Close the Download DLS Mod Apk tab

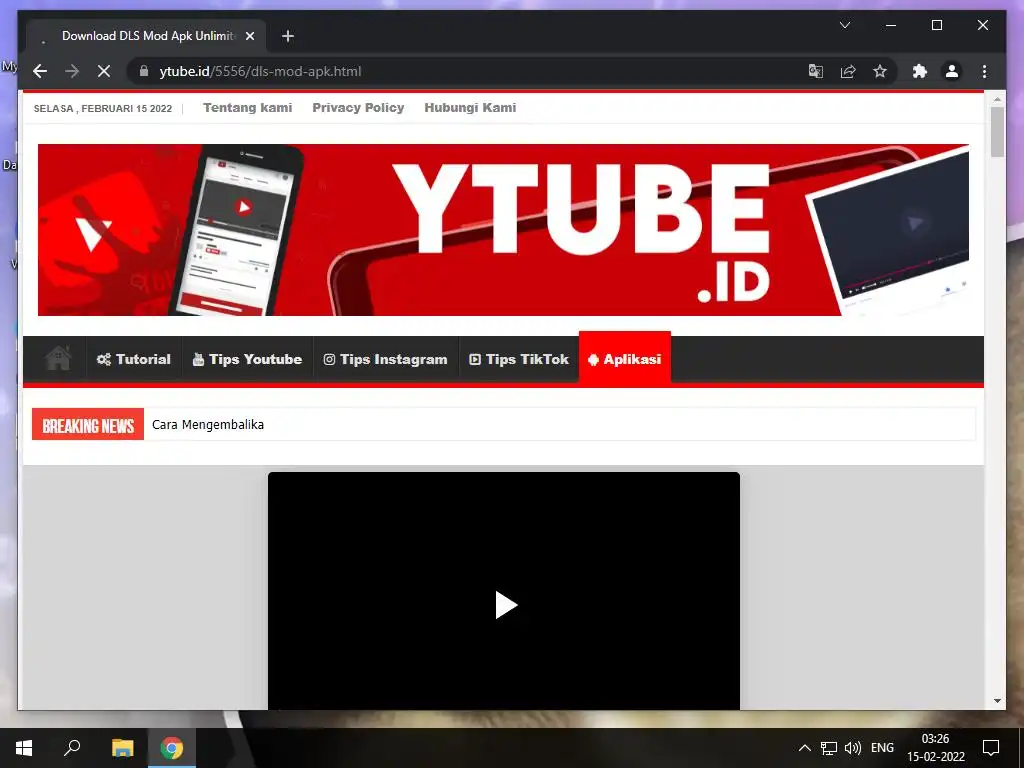pyautogui.click(x=249, y=36)
